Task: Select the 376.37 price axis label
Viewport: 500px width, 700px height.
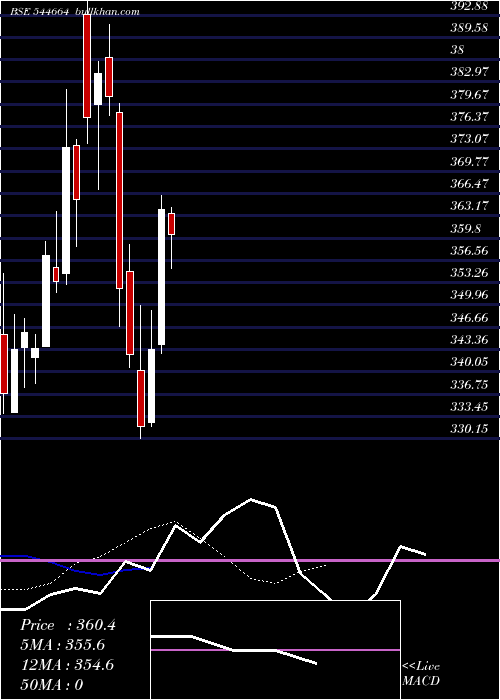Action: coord(469,117)
